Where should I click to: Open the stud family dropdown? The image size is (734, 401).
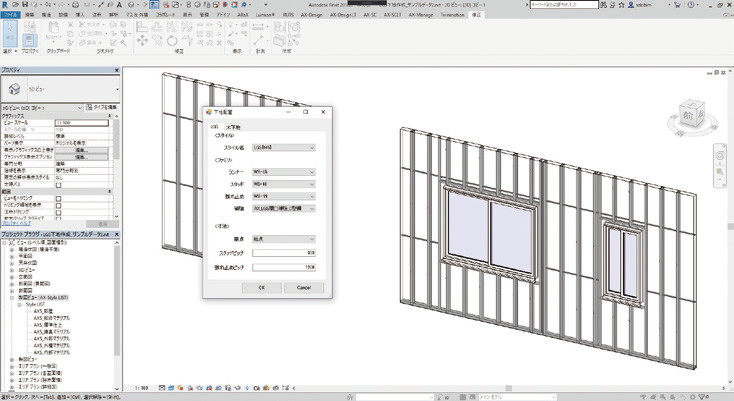284,184
